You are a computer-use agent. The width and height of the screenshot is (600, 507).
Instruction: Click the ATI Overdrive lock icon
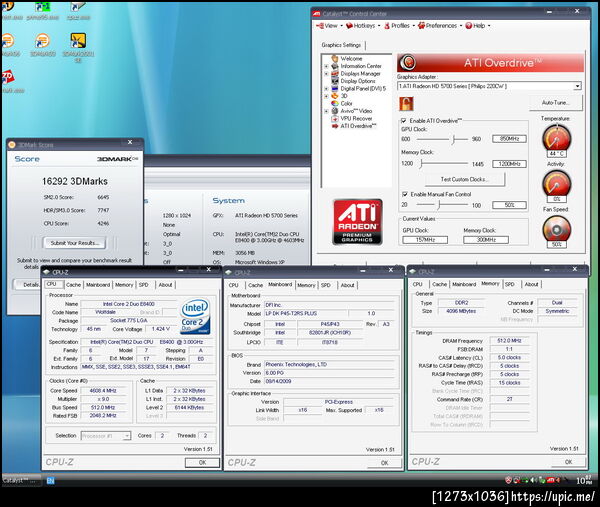tap(406, 103)
